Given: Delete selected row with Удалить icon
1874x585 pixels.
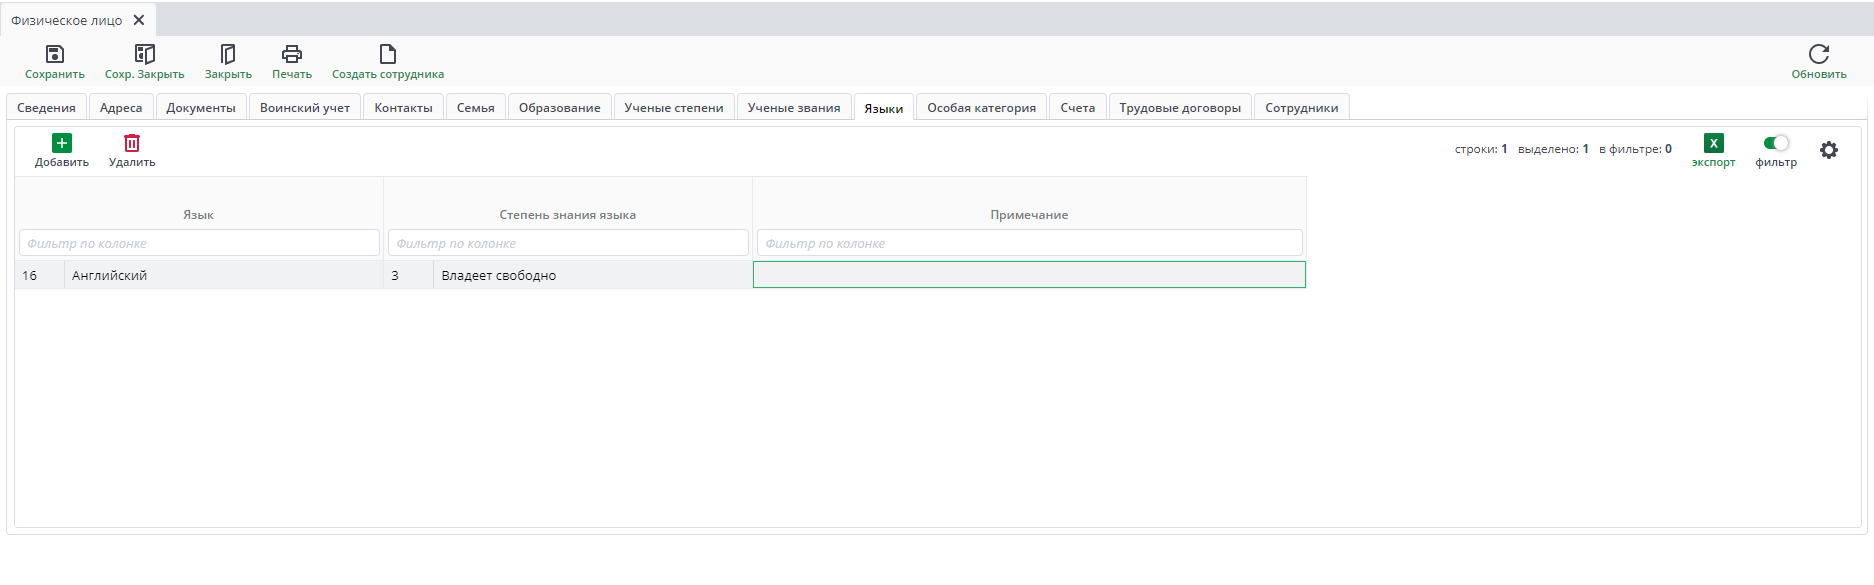Looking at the screenshot, I should 132,144.
